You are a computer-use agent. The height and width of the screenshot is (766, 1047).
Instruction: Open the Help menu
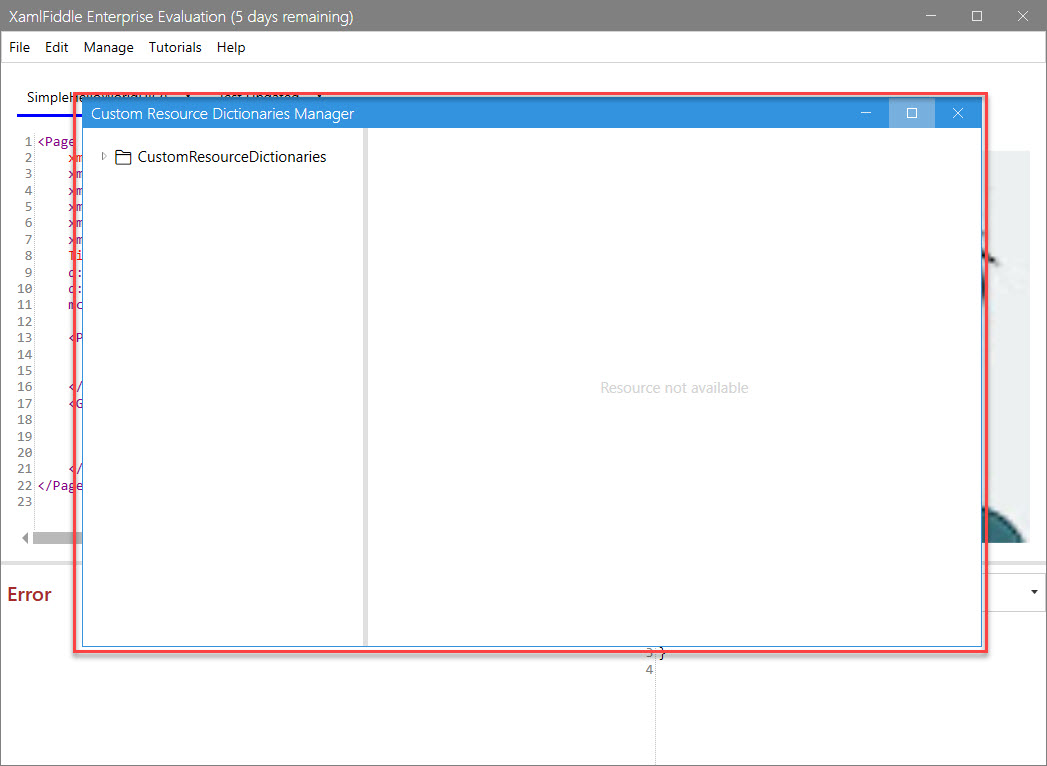[231, 47]
